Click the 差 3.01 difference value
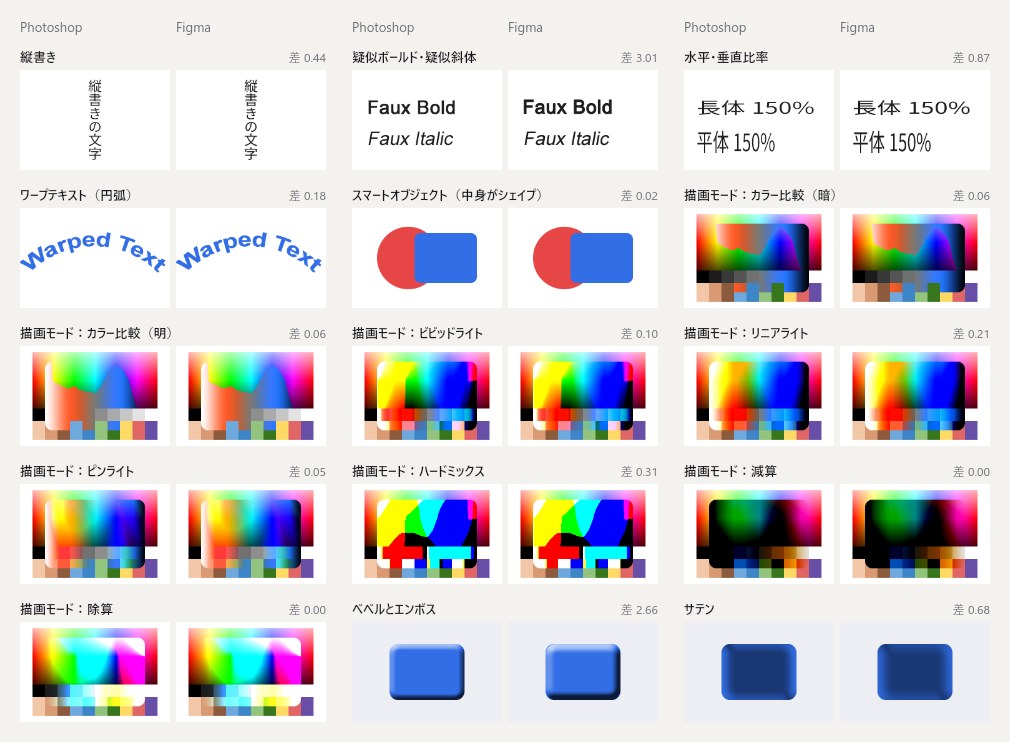 coord(639,58)
